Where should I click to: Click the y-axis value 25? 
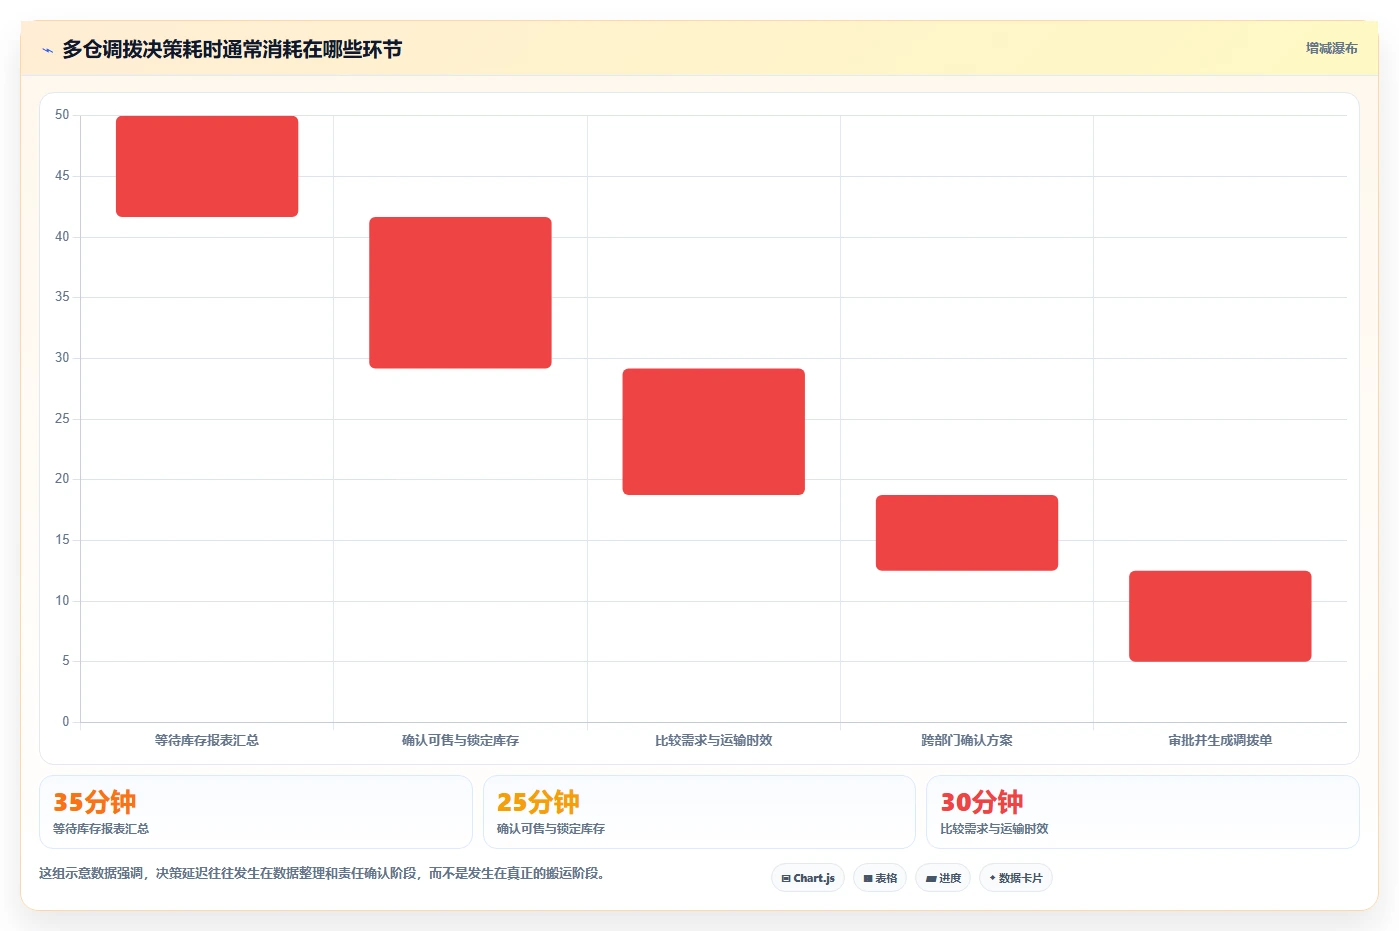(x=62, y=419)
